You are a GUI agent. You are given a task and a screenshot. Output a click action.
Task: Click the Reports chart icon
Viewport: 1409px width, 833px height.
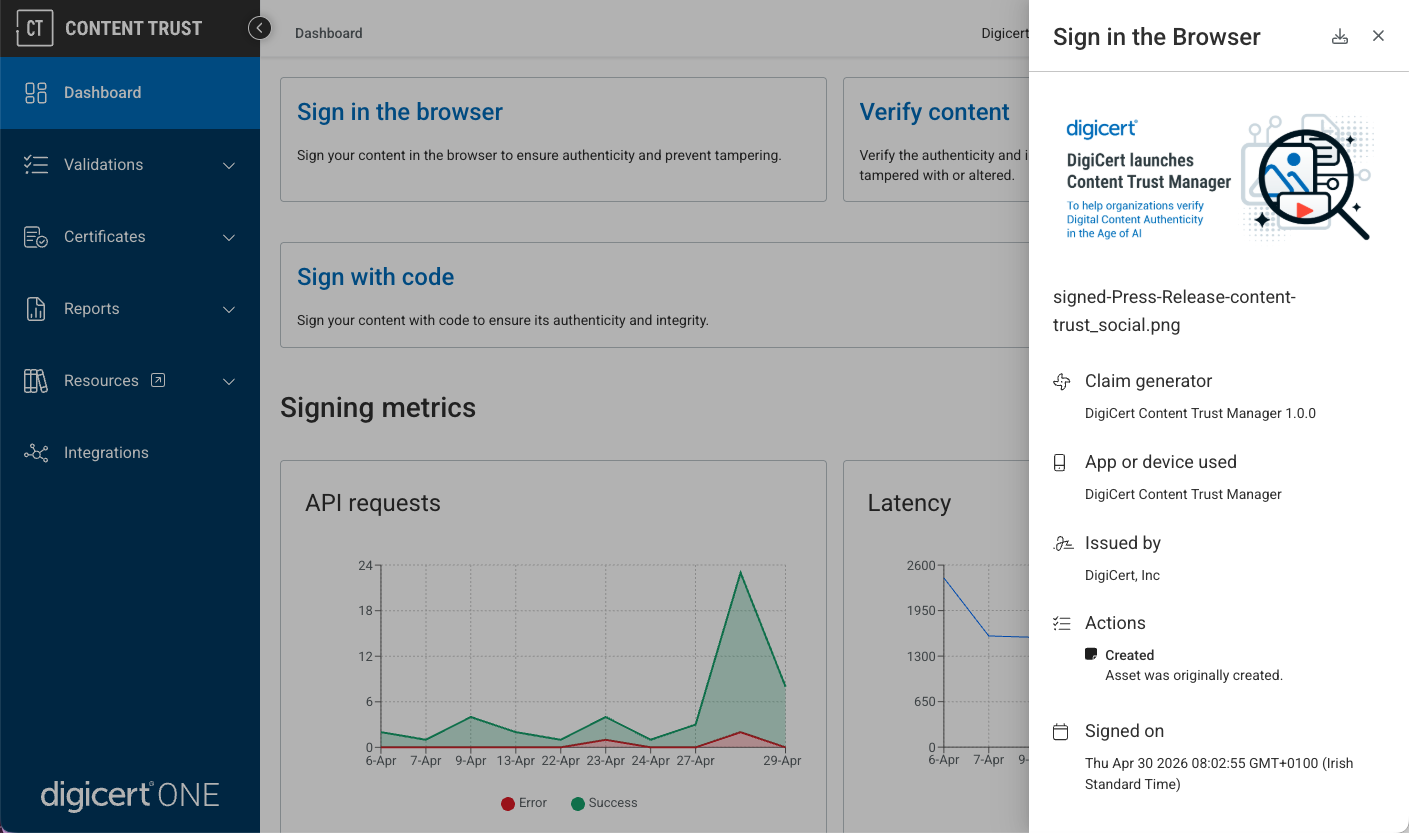point(36,309)
